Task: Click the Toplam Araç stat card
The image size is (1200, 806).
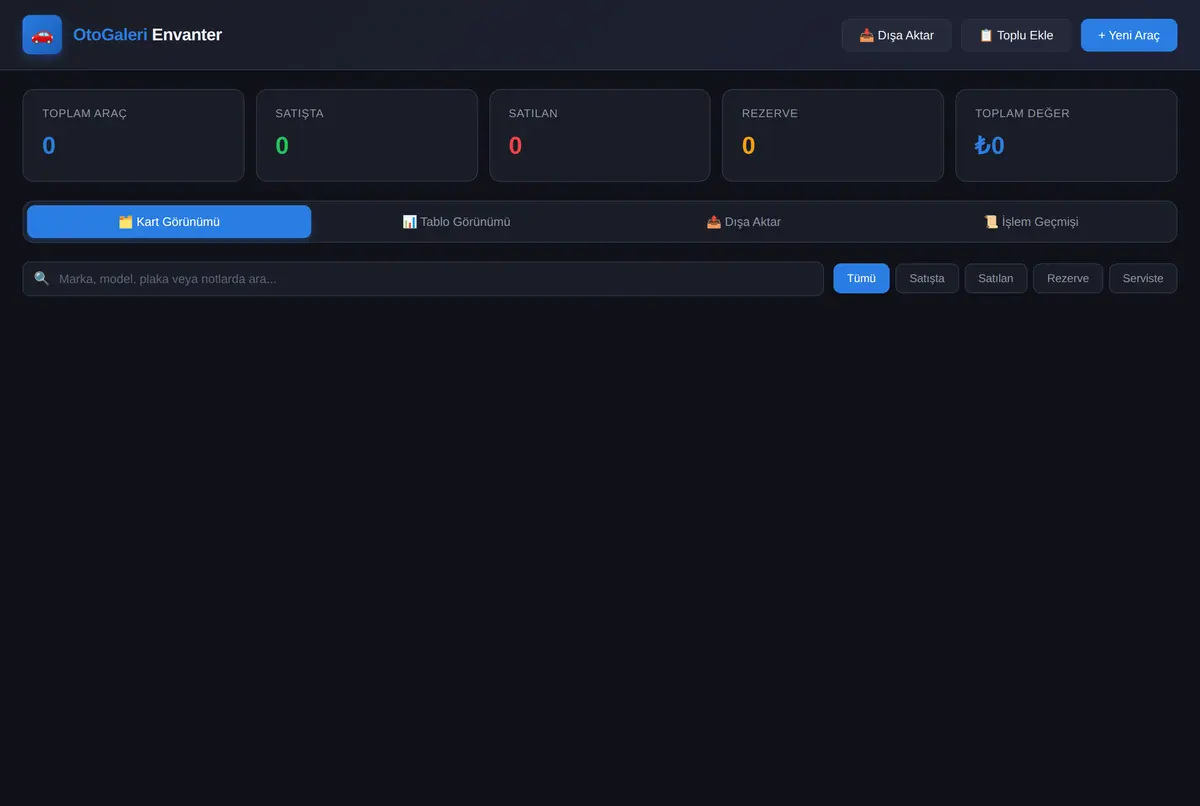Action: coord(133,136)
